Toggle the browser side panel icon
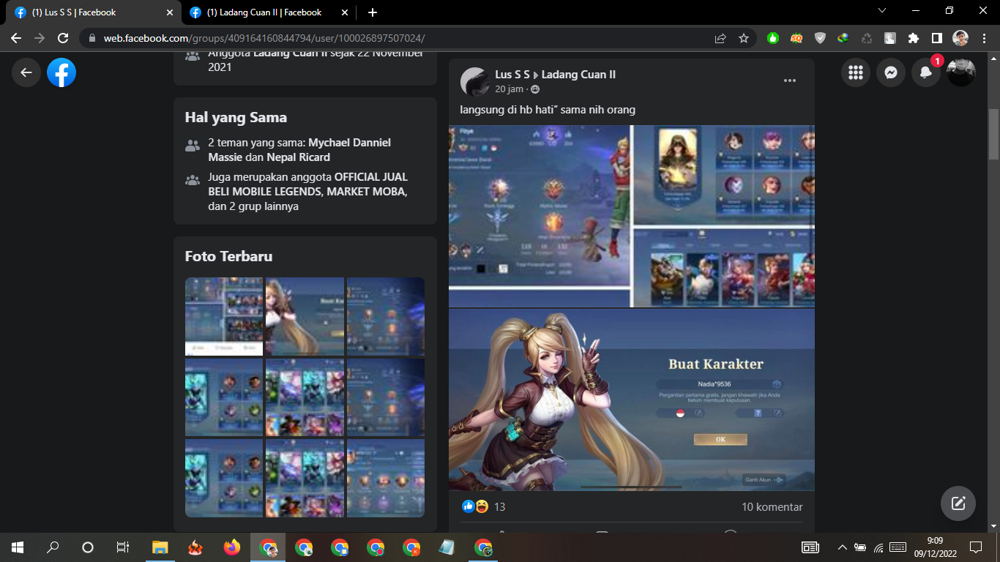 pyautogui.click(x=937, y=38)
